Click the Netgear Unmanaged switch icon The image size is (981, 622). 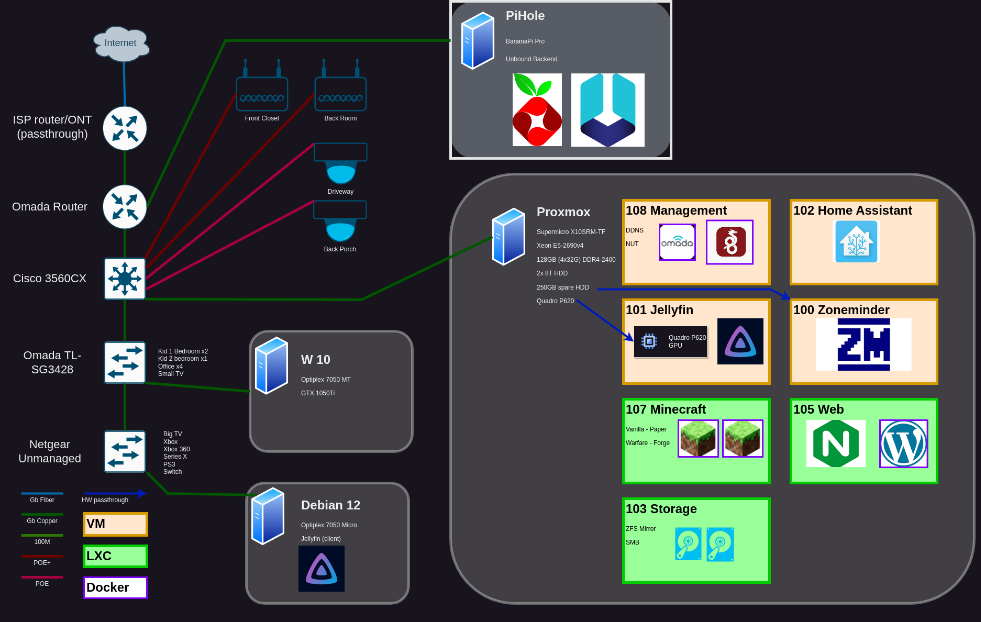pos(125,451)
